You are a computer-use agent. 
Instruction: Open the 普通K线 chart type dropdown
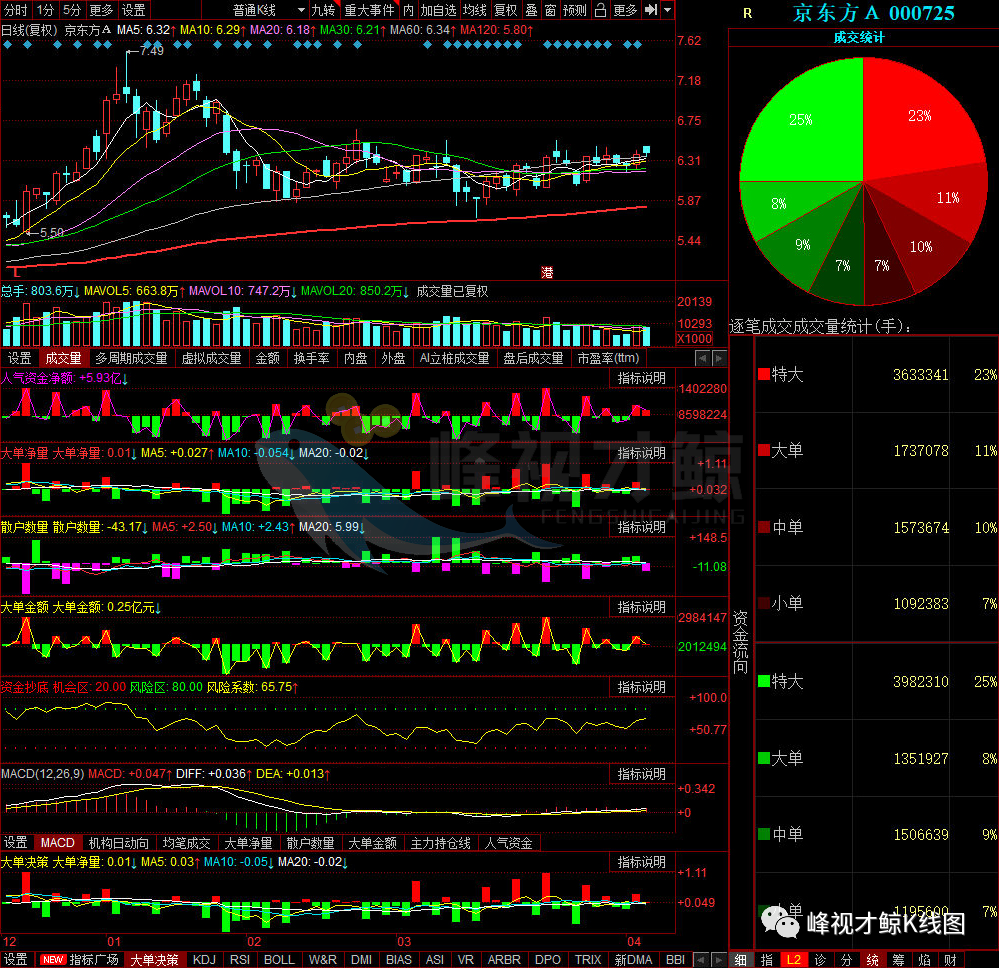pyautogui.click(x=270, y=10)
